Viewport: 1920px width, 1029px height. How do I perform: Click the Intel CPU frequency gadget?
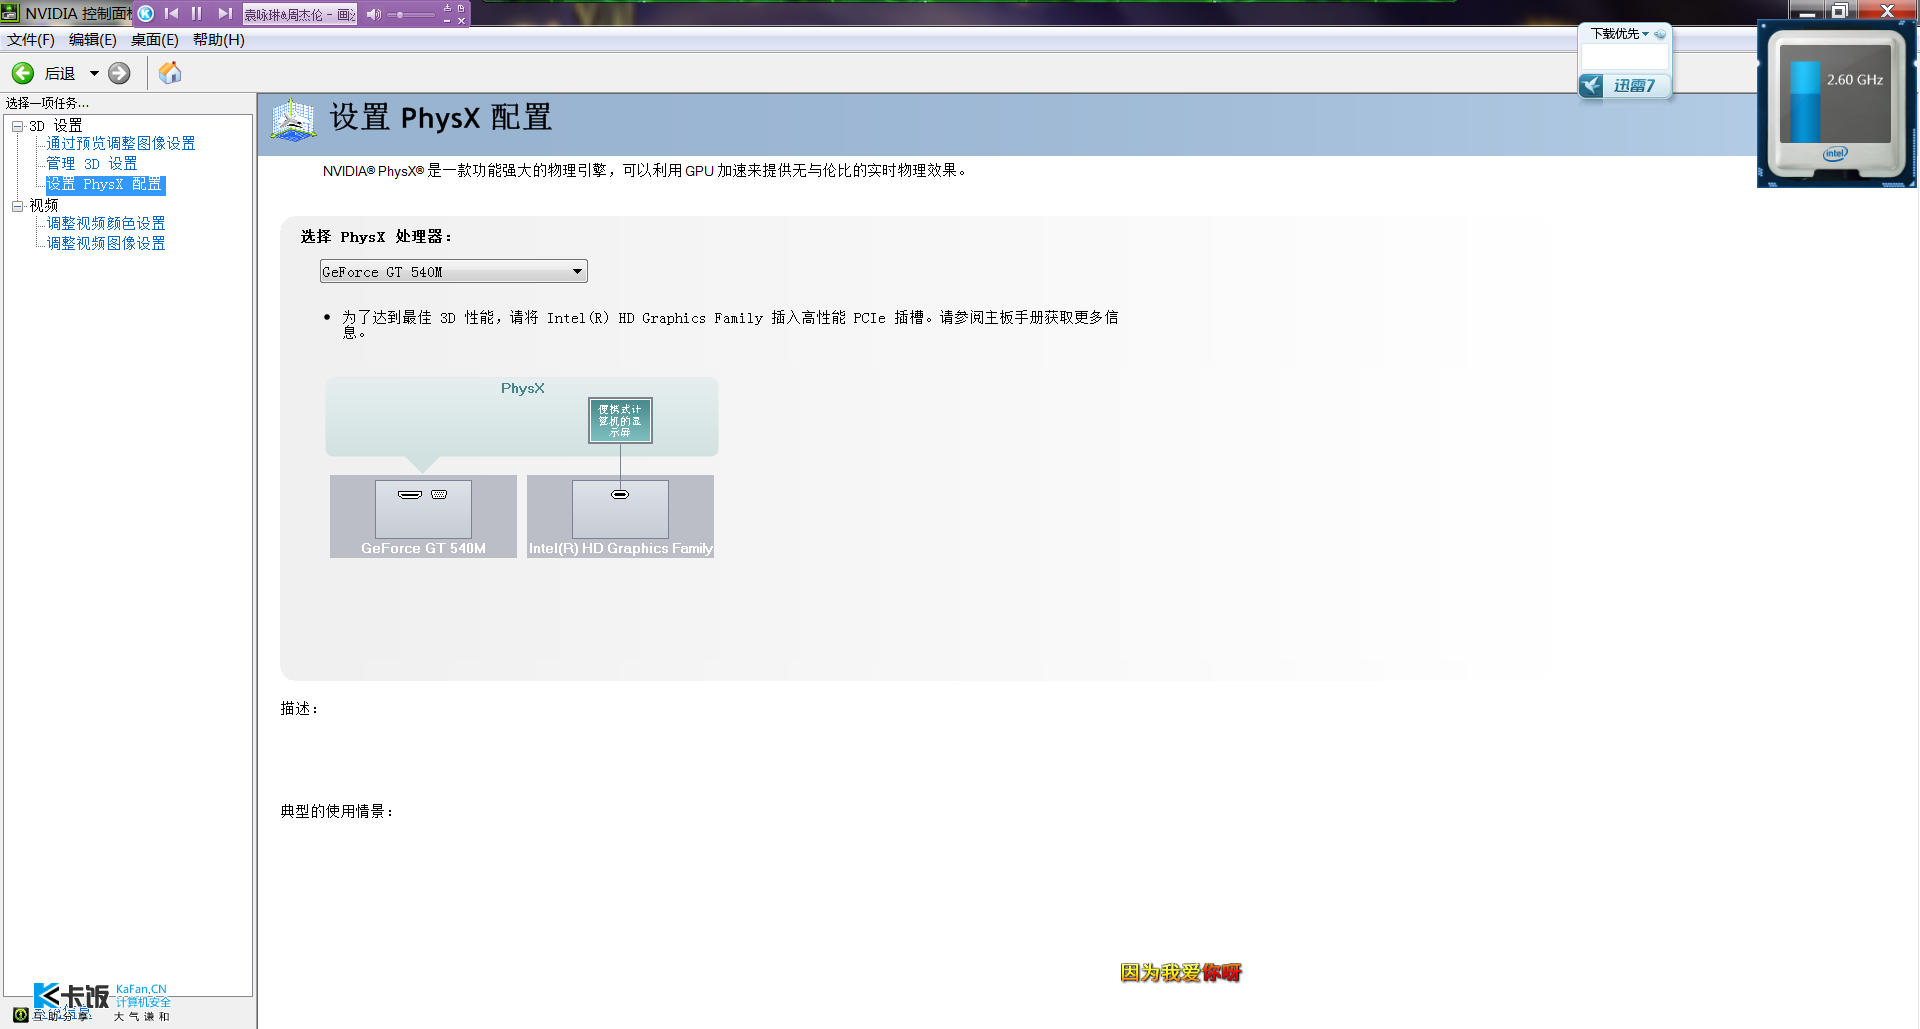coord(1836,105)
